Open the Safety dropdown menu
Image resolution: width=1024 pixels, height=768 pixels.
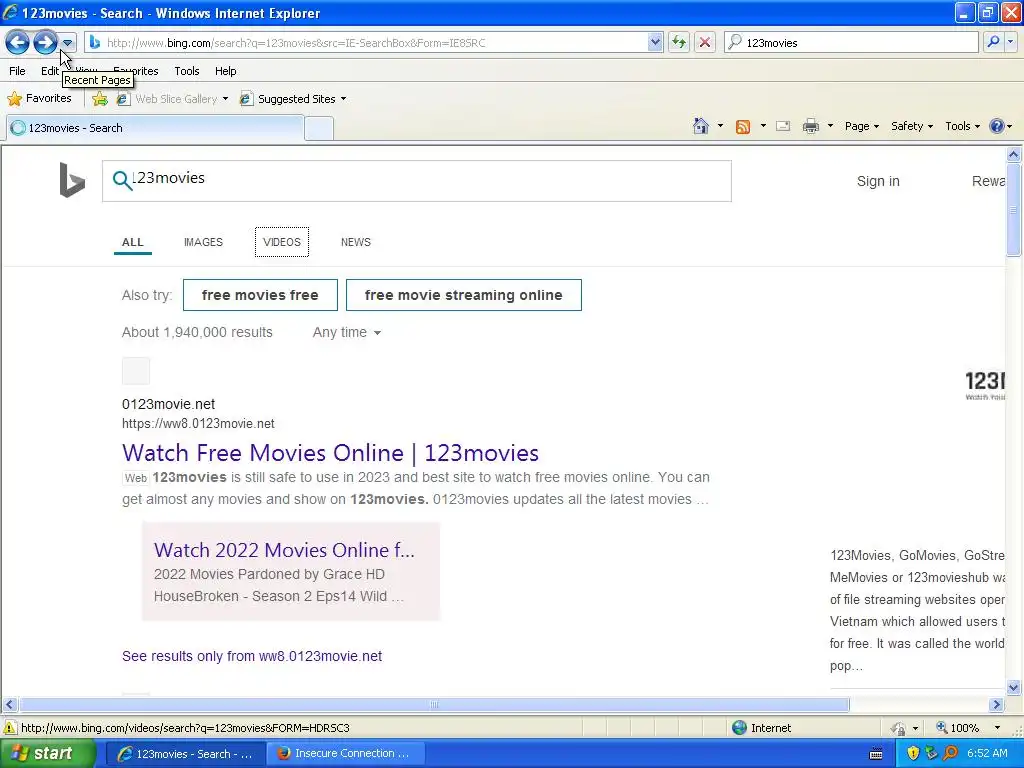click(x=912, y=126)
